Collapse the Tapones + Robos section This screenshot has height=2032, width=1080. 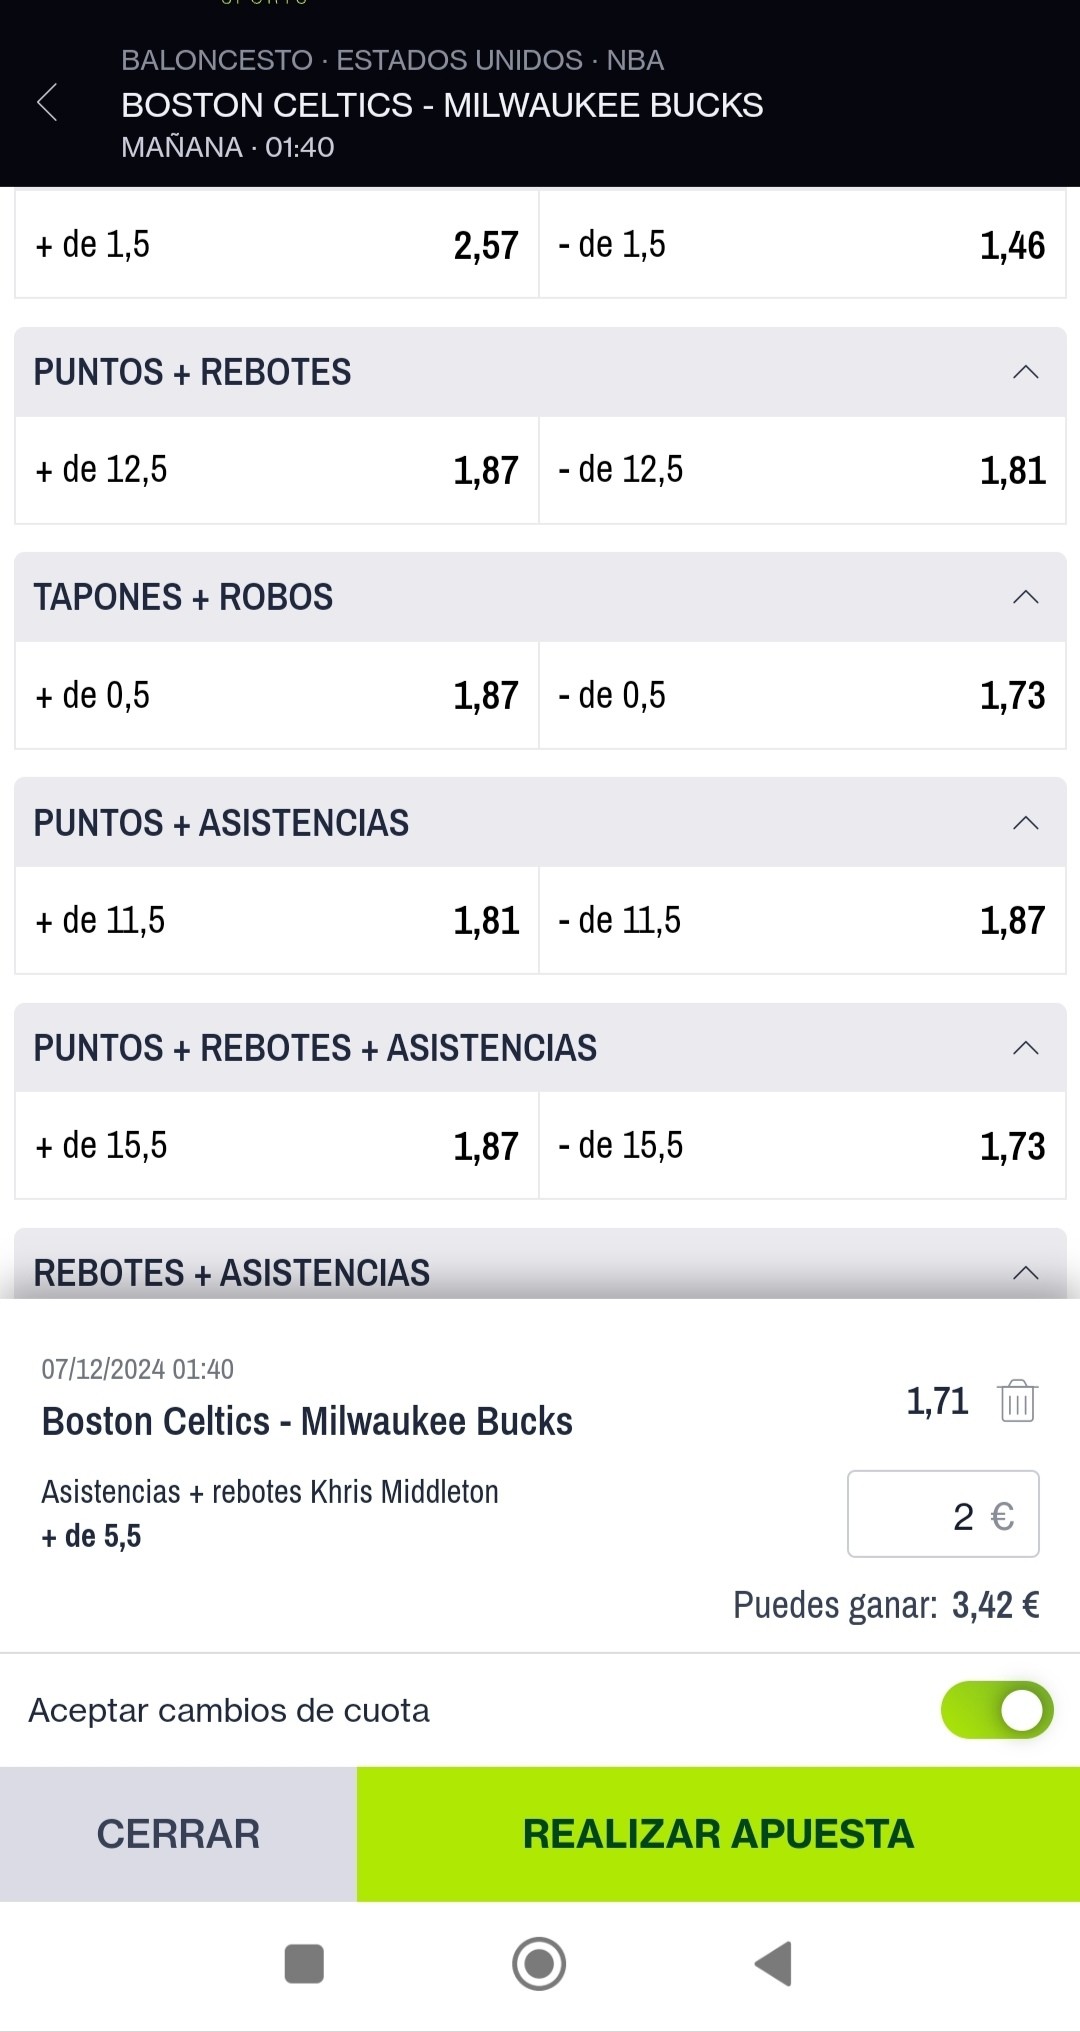(x=1025, y=597)
